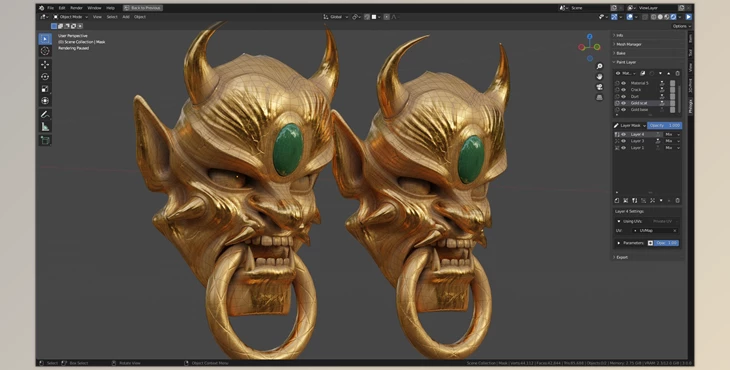The image size is (730, 370).
Task: Open the Object Mode dropdown
Action: (x=70, y=17)
